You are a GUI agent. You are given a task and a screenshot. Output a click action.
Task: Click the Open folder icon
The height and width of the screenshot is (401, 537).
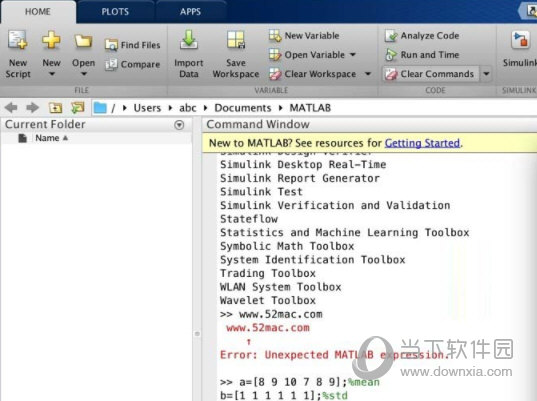[x=83, y=41]
